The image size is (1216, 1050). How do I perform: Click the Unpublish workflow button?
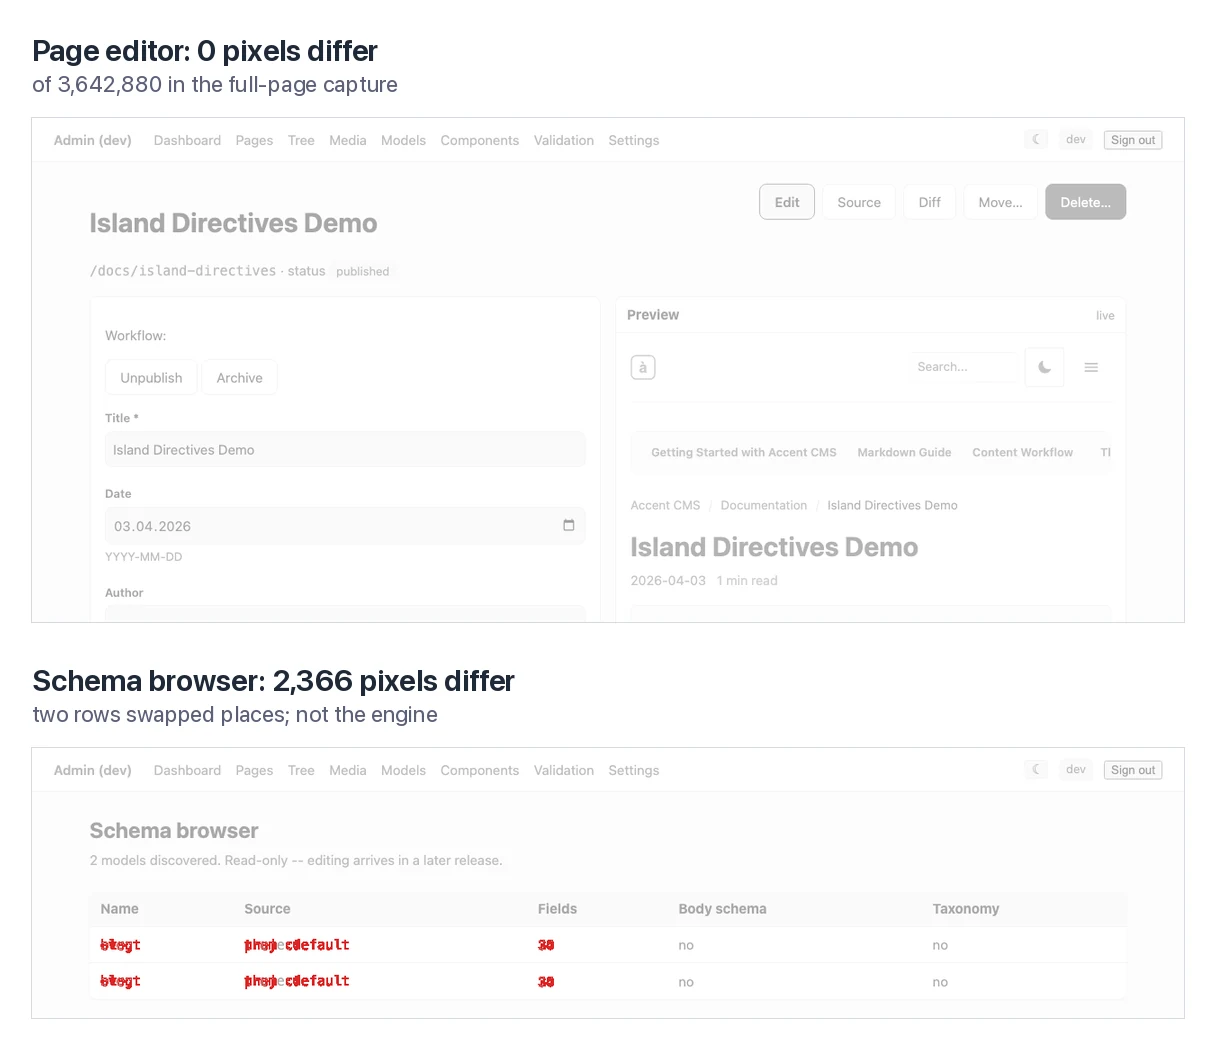click(151, 378)
